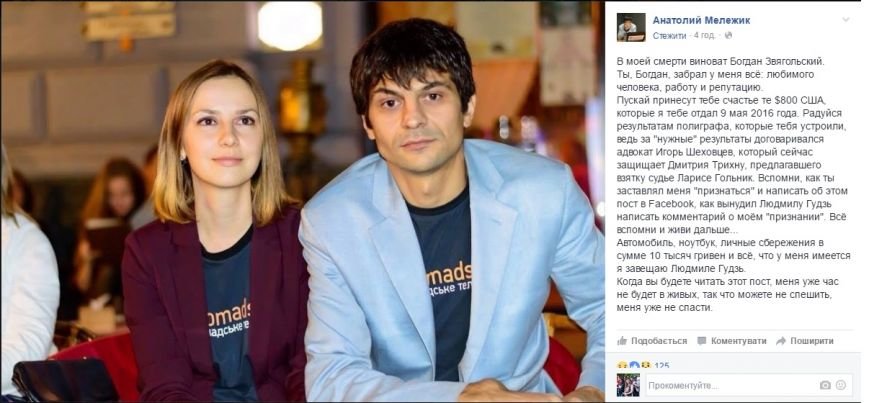
Task: Click the sad reaction emoji
Action: point(621,366)
